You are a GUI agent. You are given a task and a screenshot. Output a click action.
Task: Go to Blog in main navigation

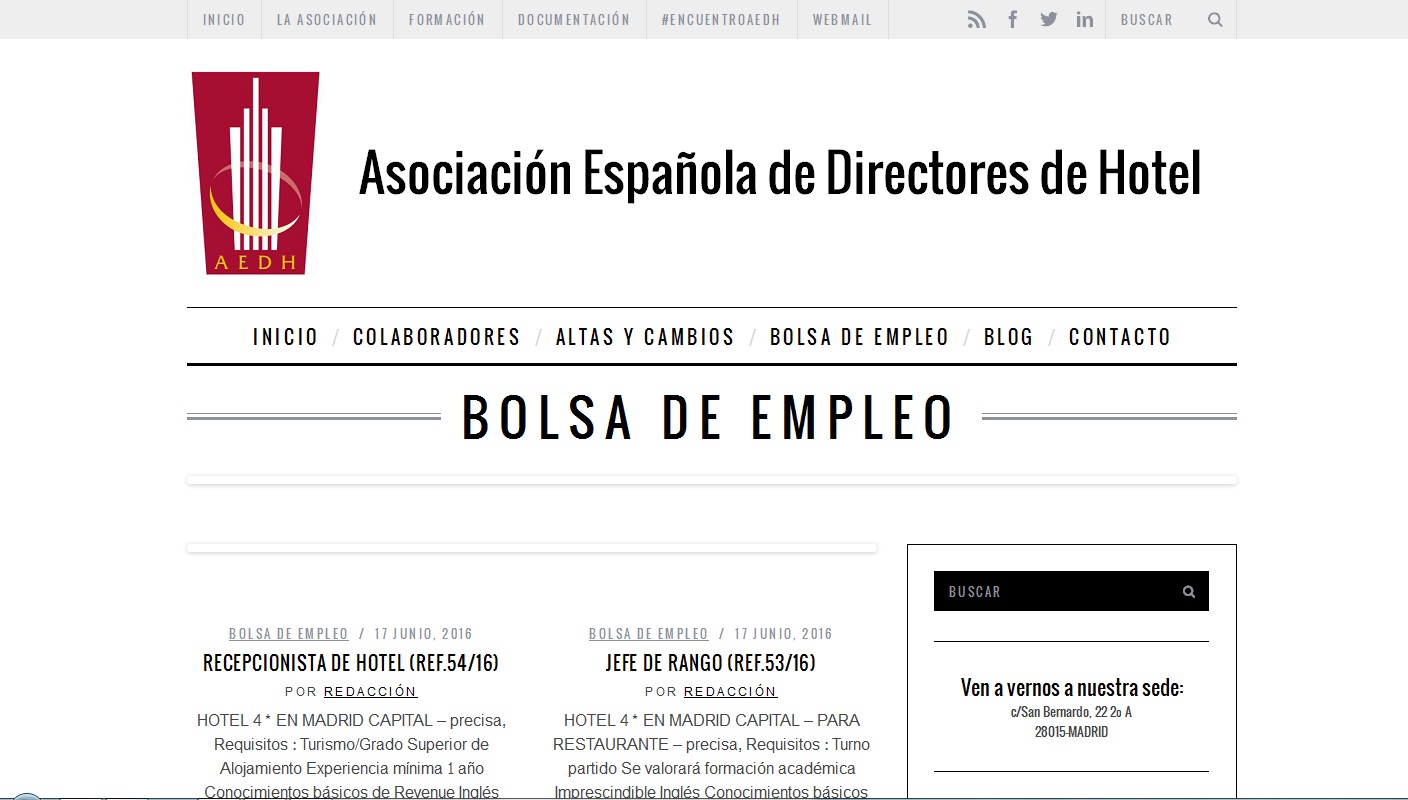coord(1008,337)
